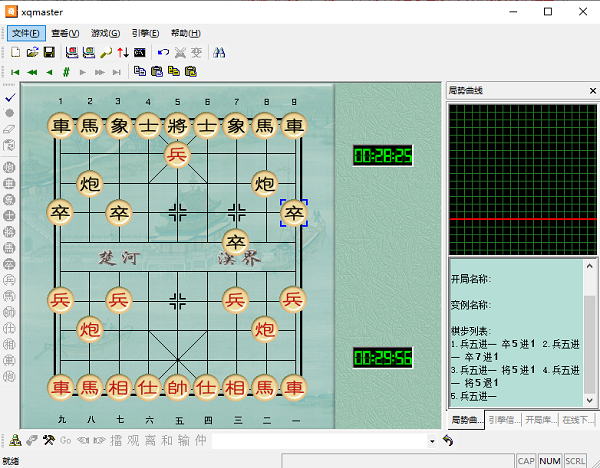The height and width of the screenshot is (468, 600).
Task: Click the binoculars search icon
Action: (x=220, y=52)
